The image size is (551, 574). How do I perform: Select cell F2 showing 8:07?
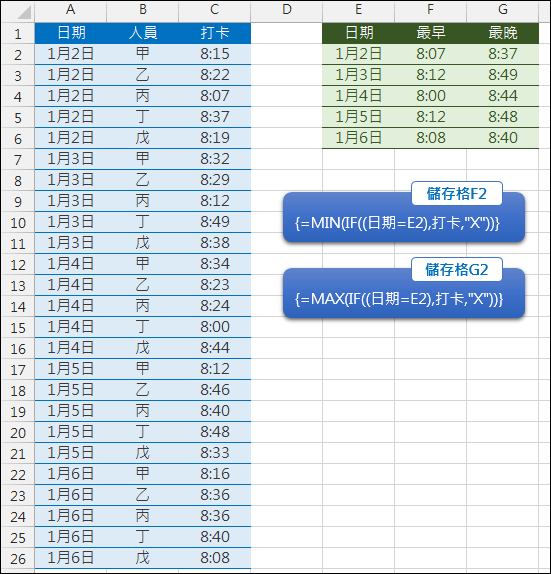431,54
